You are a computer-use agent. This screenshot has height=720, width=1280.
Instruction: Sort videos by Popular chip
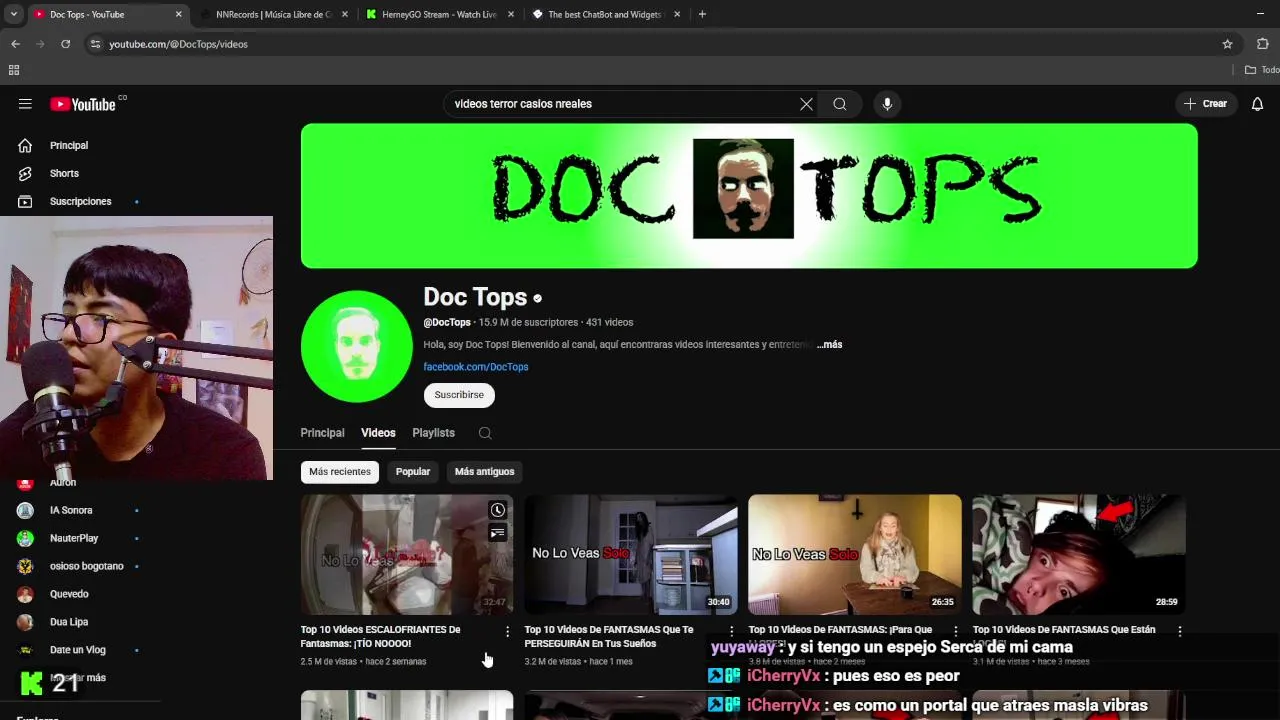click(413, 472)
